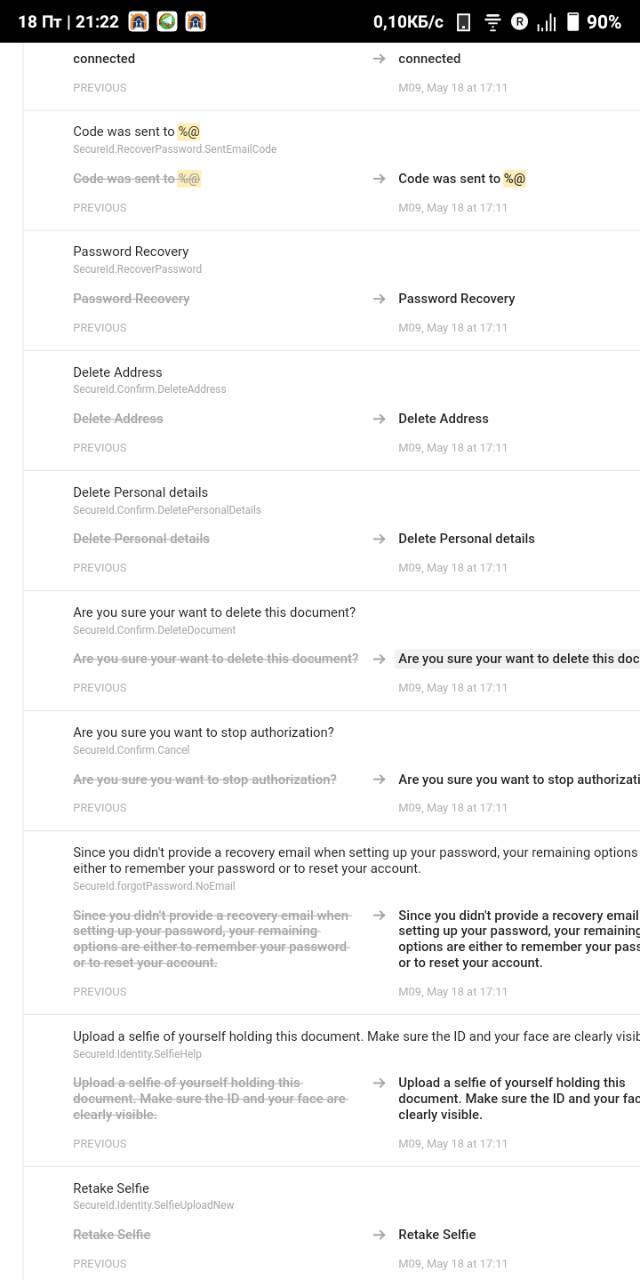Click the arrow in the Password Recovery row
This screenshot has height=1280, width=640.
[x=379, y=299]
